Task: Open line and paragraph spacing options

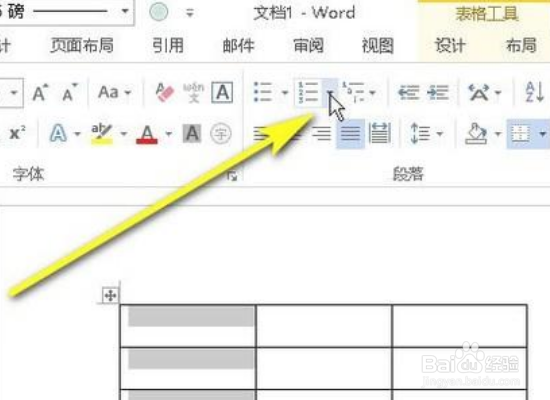Action: pos(420,134)
